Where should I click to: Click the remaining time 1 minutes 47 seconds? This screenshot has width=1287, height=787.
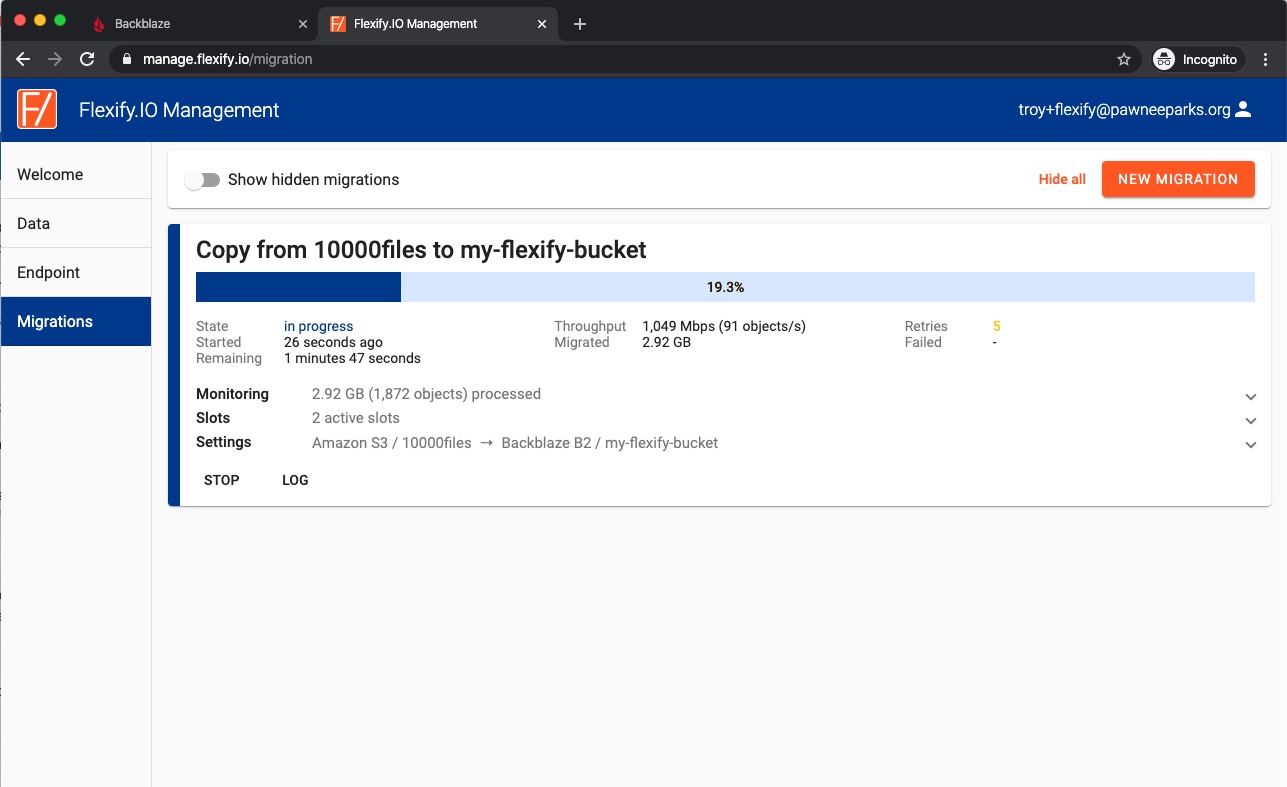point(352,358)
